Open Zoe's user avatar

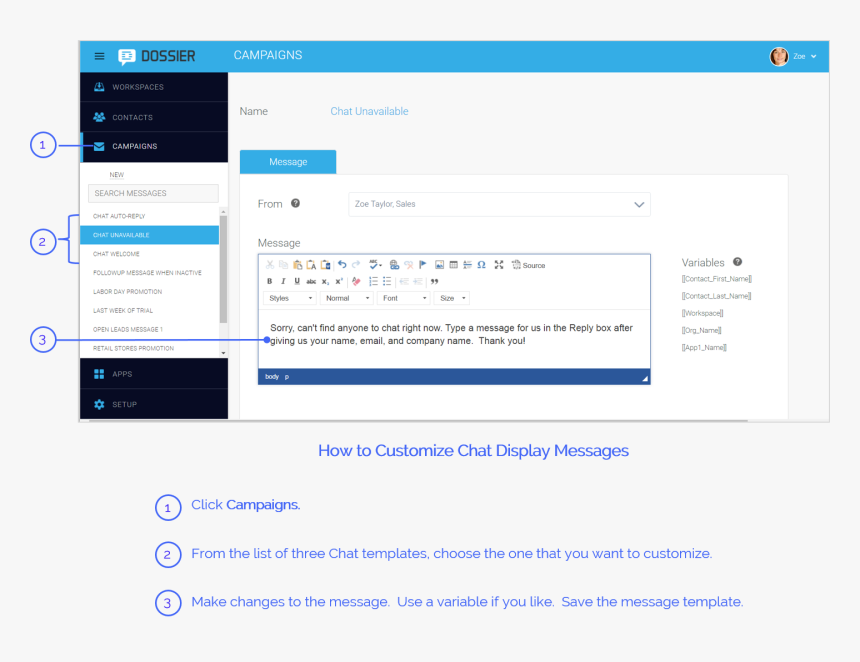pyautogui.click(x=779, y=56)
